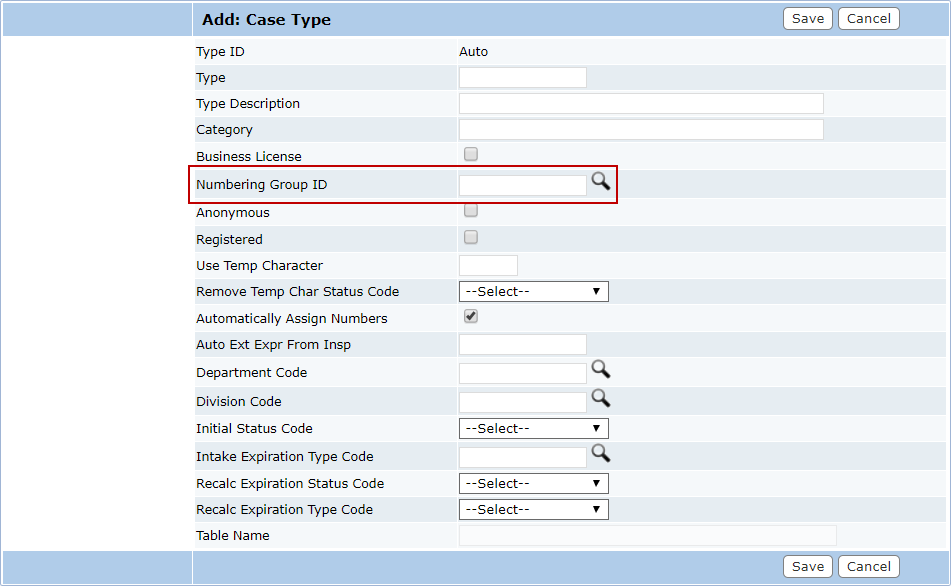The image size is (951, 586).
Task: Check the Registered checkbox
Action: (471, 238)
